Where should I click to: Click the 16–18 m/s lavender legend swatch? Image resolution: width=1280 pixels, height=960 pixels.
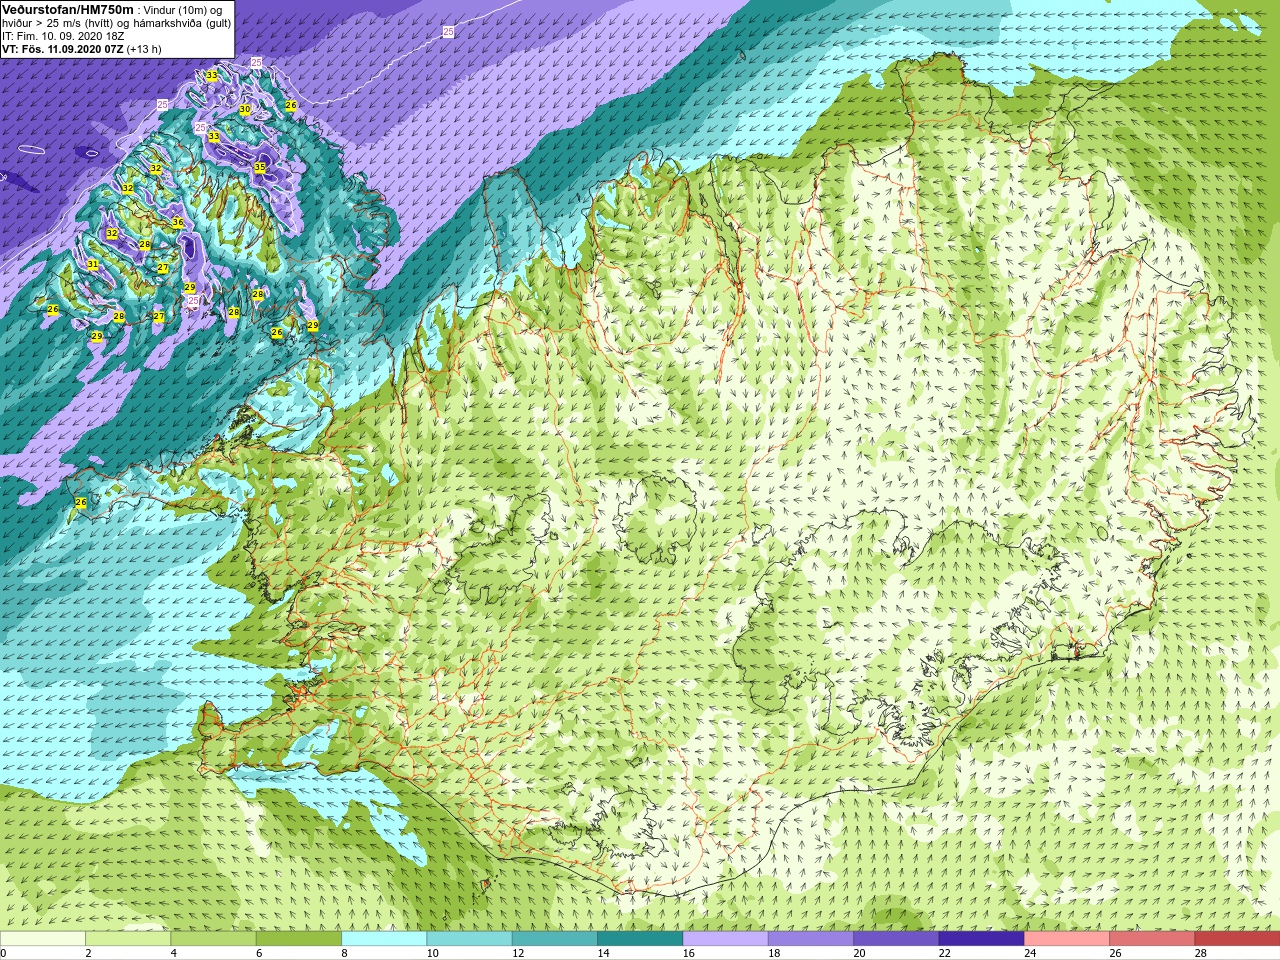tap(725, 939)
